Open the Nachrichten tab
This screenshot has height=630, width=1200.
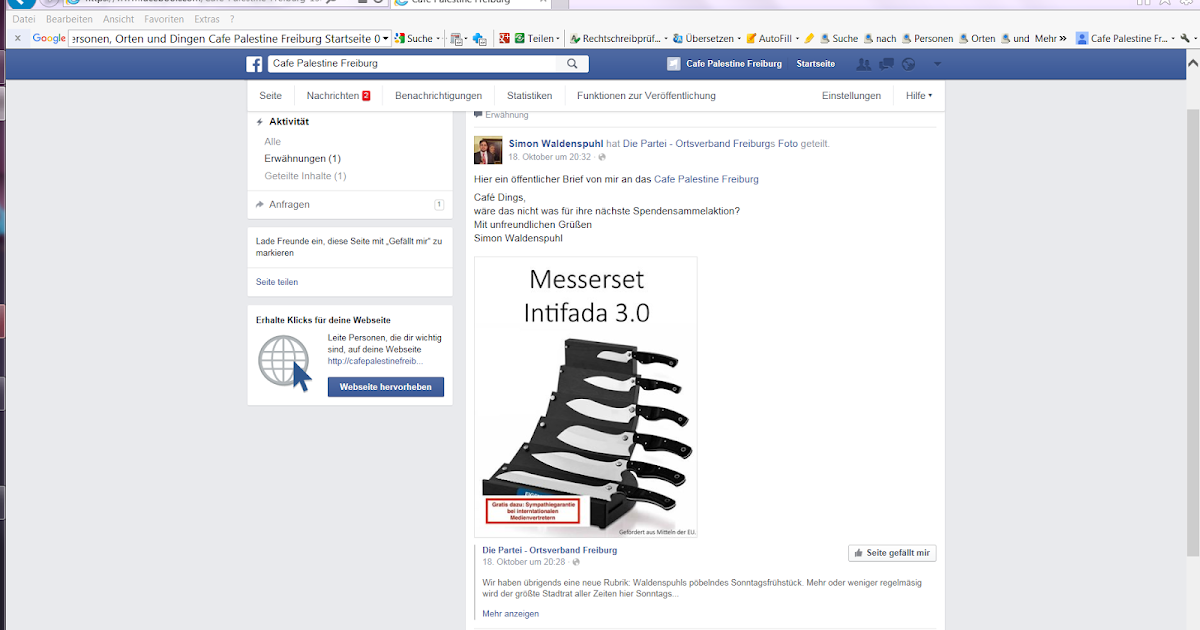point(339,96)
